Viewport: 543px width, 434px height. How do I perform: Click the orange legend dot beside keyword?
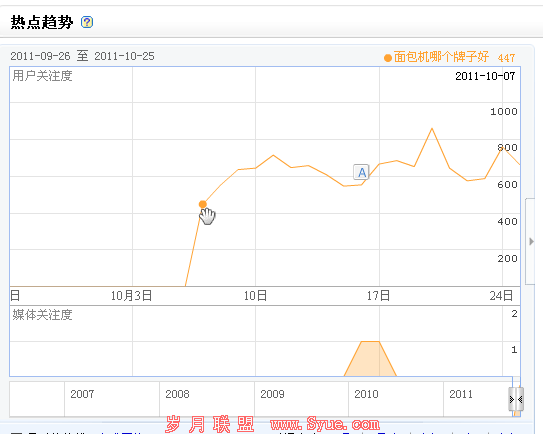tap(388, 58)
